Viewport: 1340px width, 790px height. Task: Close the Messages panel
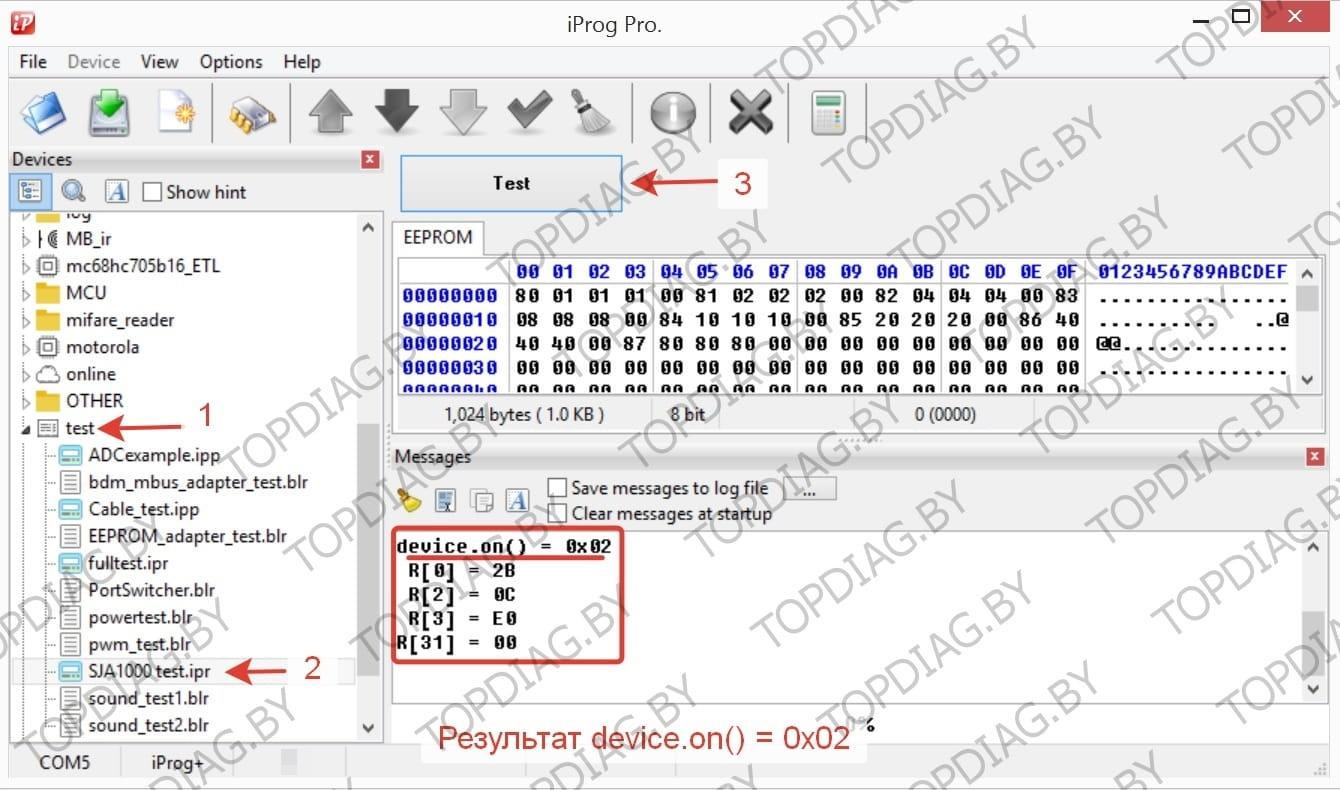(x=1315, y=456)
